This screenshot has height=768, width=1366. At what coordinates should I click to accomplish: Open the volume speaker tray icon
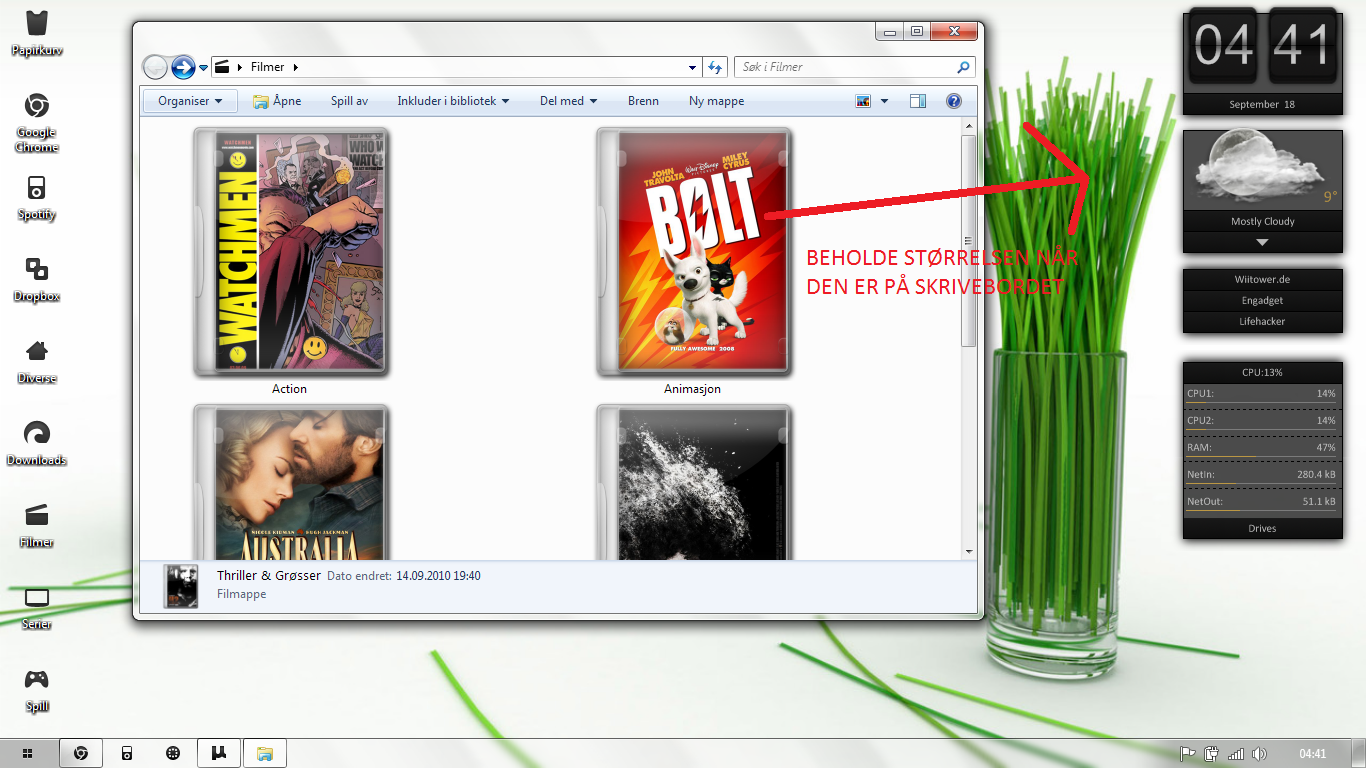pos(1259,754)
